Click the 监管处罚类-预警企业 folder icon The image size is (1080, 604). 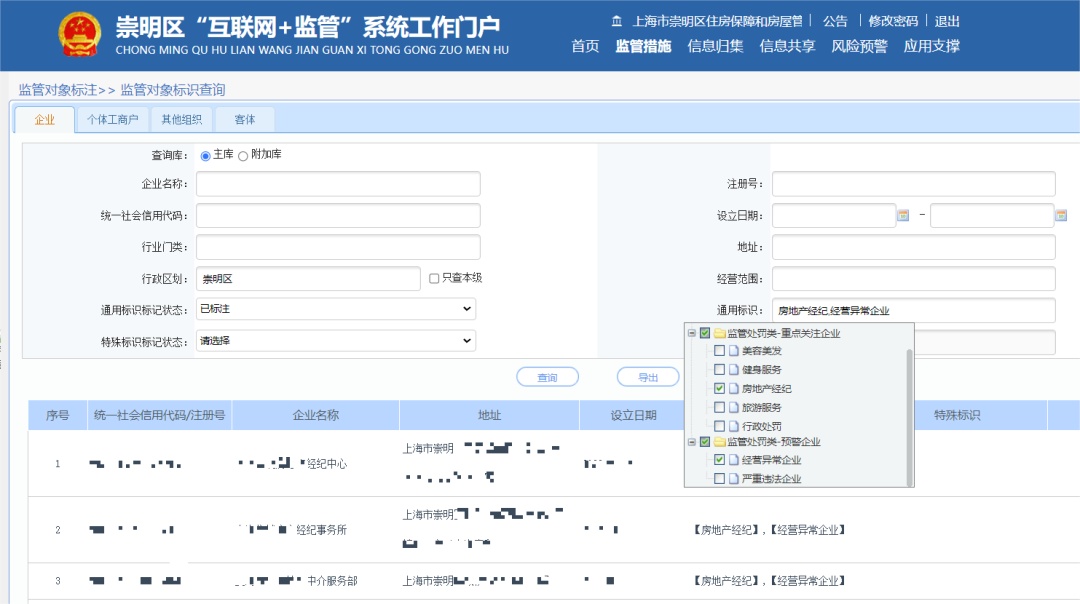[719, 442]
